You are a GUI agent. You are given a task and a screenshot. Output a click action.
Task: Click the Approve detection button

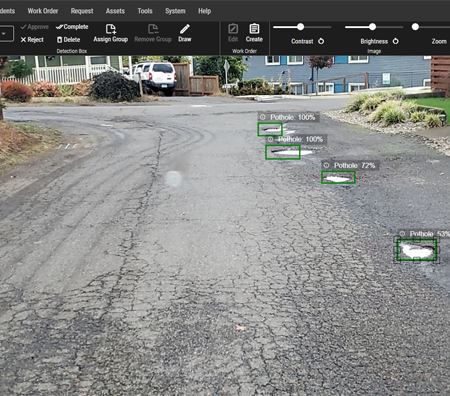34,27
